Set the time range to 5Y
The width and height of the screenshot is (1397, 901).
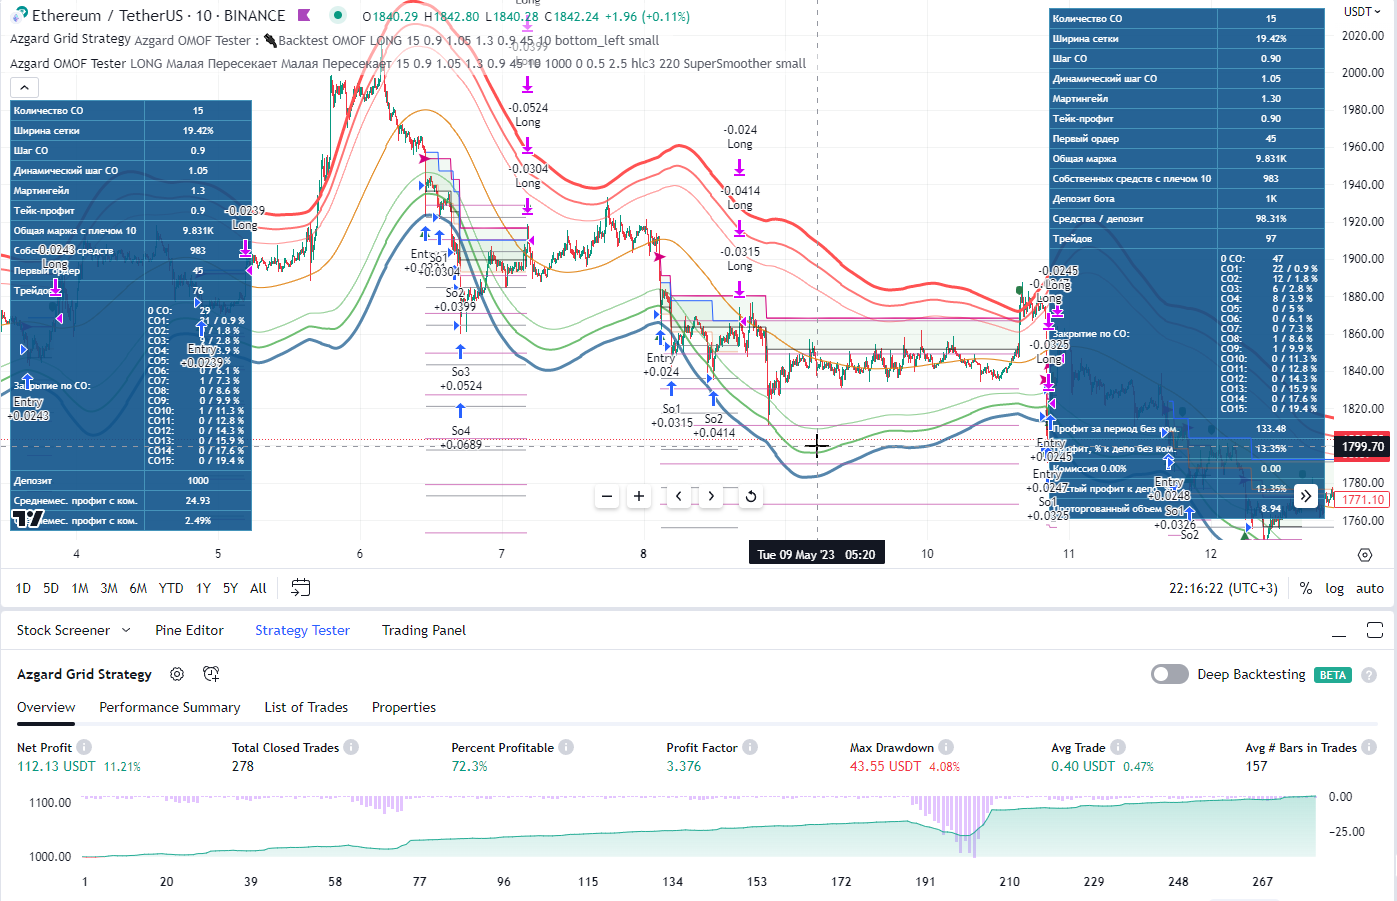[230, 588]
